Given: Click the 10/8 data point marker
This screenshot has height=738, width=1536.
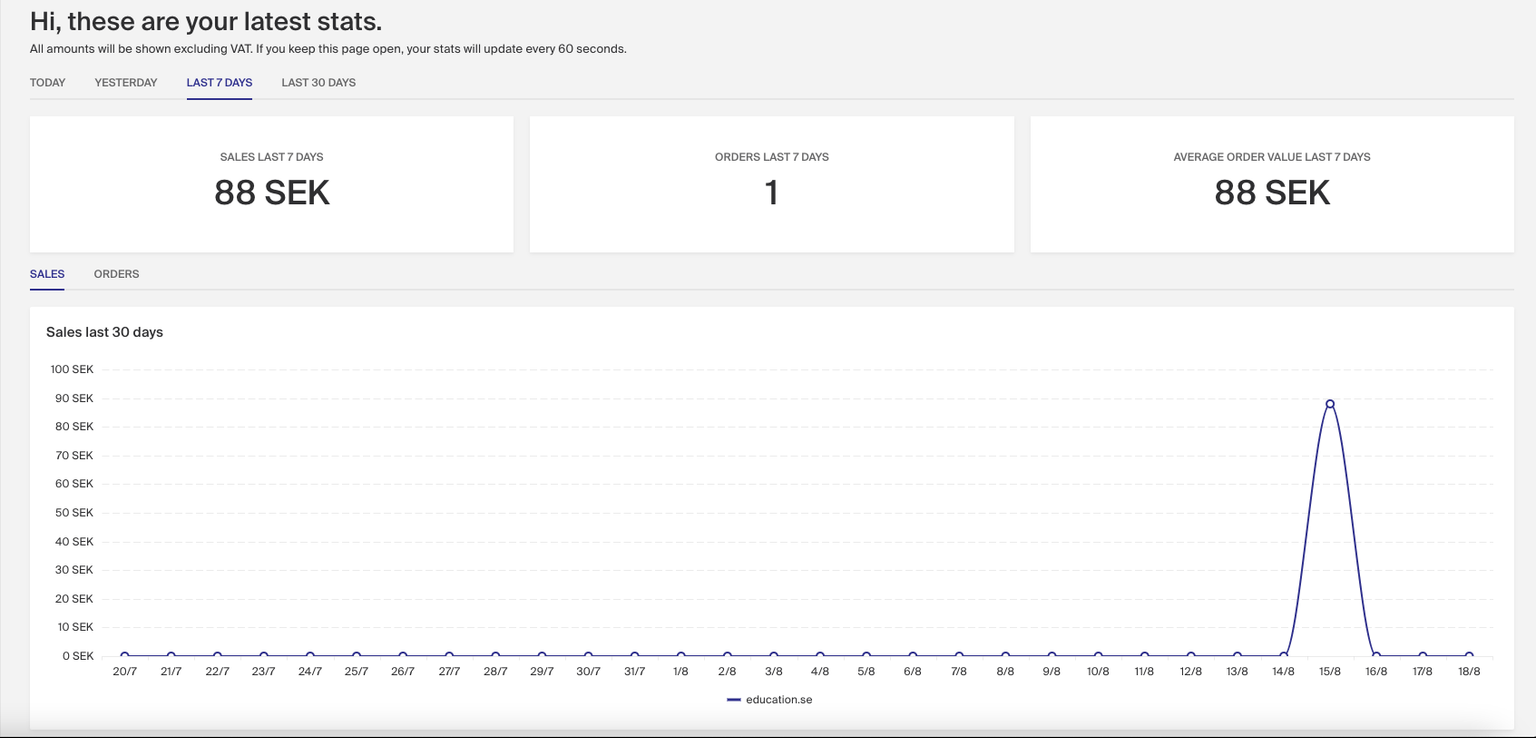Looking at the screenshot, I should (1098, 656).
